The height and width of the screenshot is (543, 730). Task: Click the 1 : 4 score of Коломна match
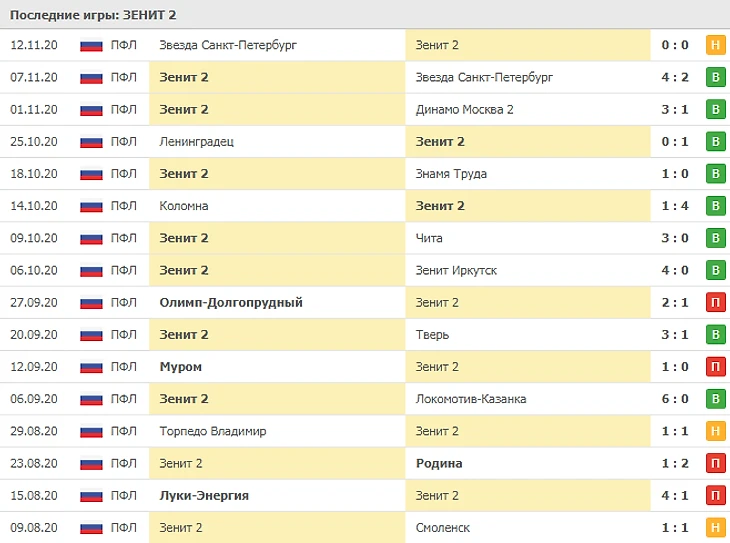point(675,206)
